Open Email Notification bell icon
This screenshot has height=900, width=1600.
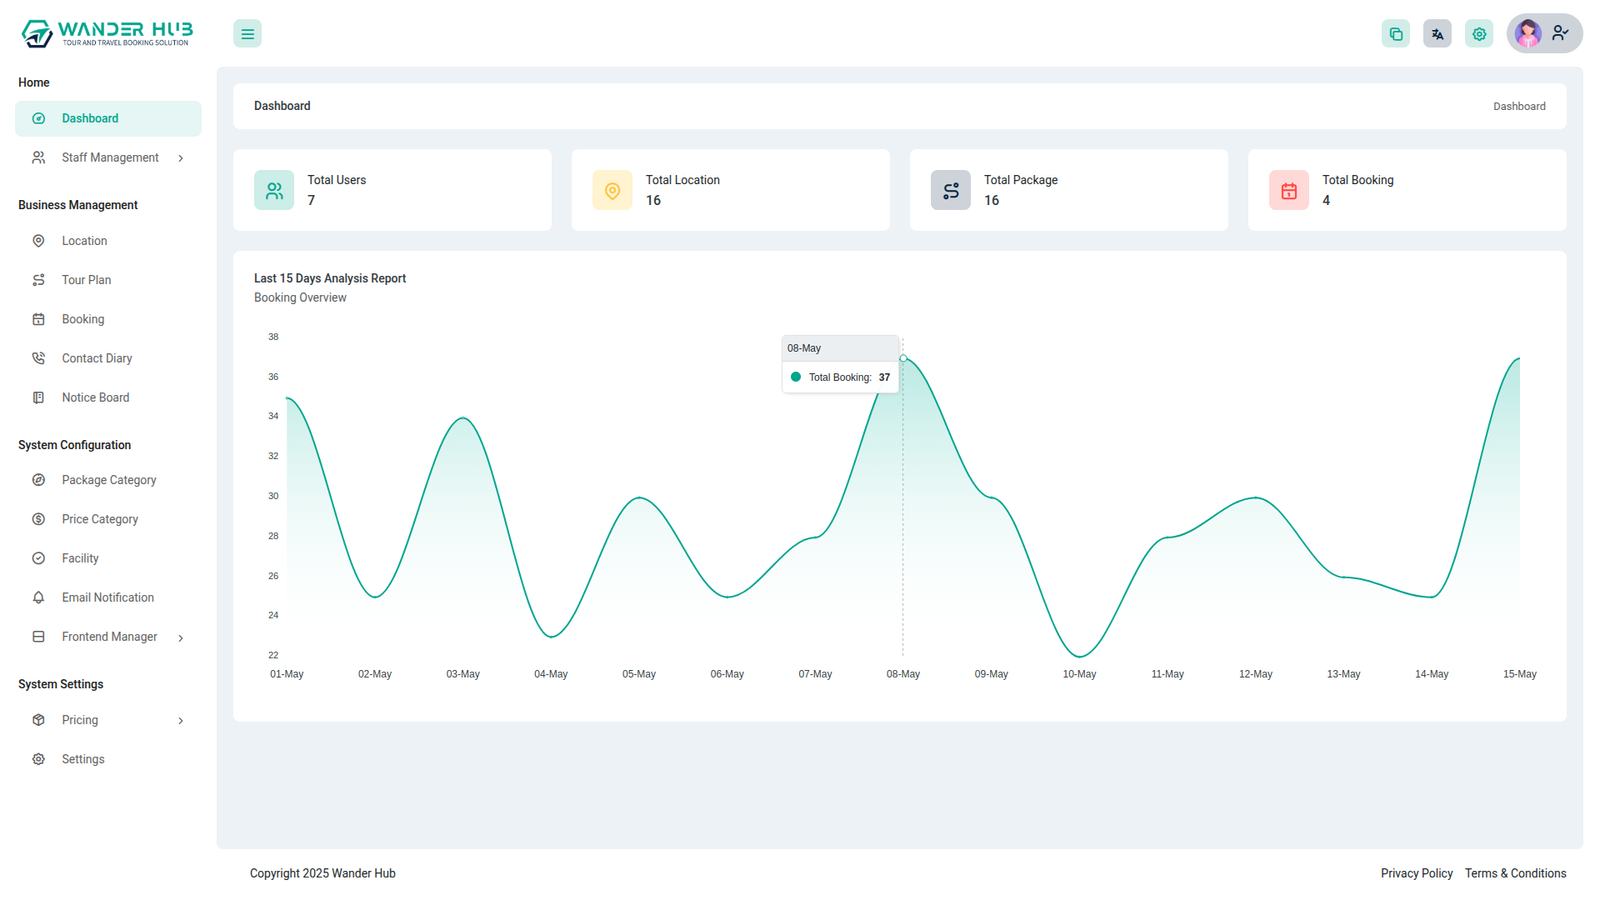(39, 598)
